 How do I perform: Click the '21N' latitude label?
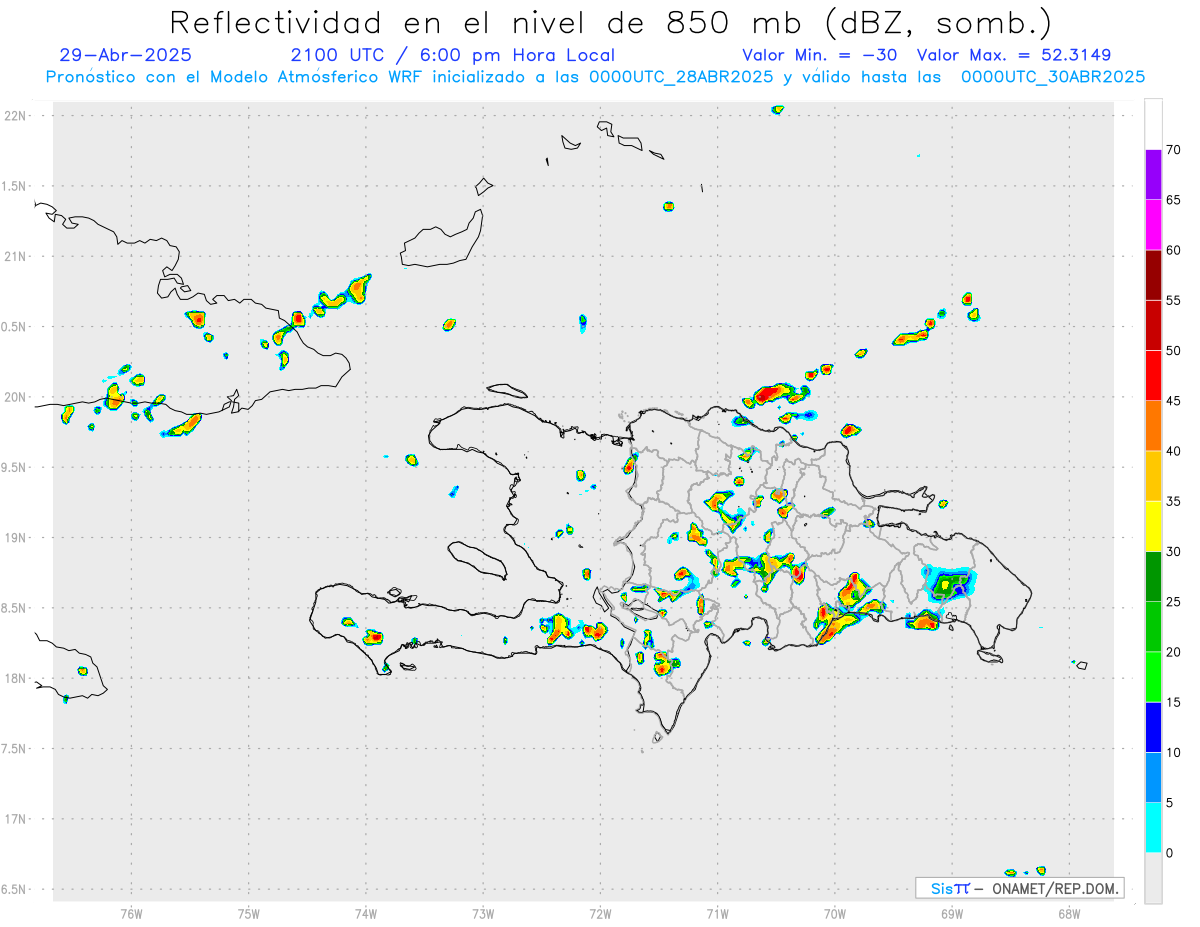pos(15,257)
